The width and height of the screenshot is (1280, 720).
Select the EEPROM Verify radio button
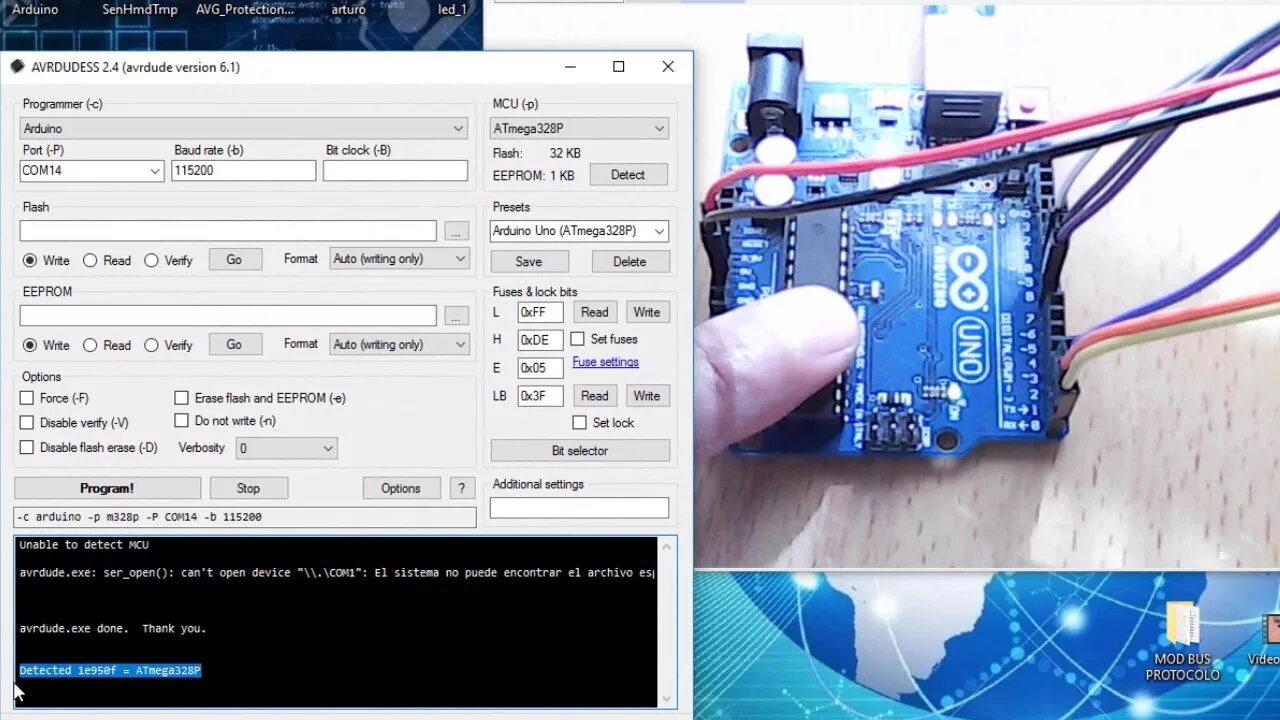click(151, 345)
